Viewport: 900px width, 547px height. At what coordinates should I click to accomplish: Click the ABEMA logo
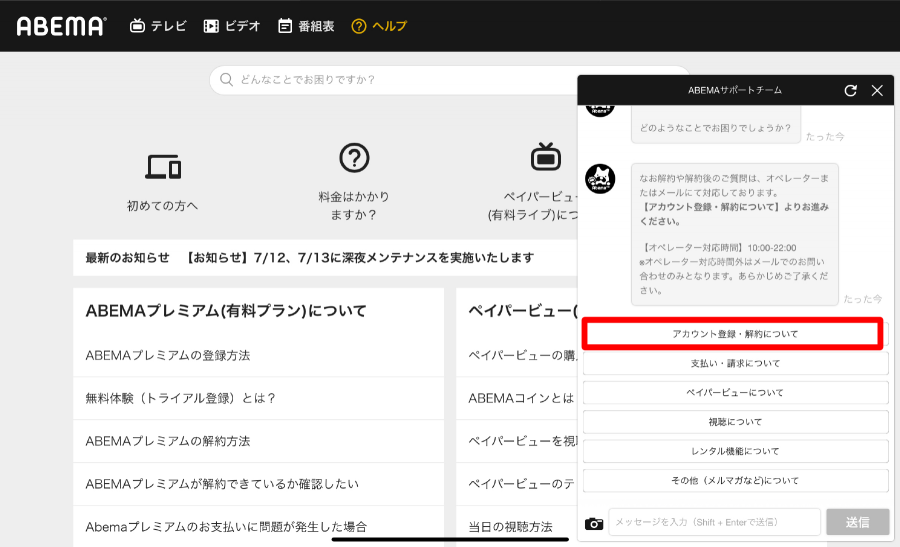(x=61, y=26)
